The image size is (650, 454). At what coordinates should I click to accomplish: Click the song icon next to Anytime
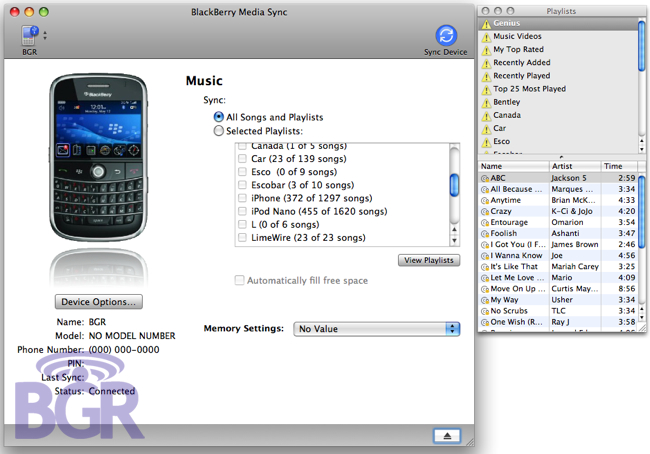pyautogui.click(x=485, y=201)
